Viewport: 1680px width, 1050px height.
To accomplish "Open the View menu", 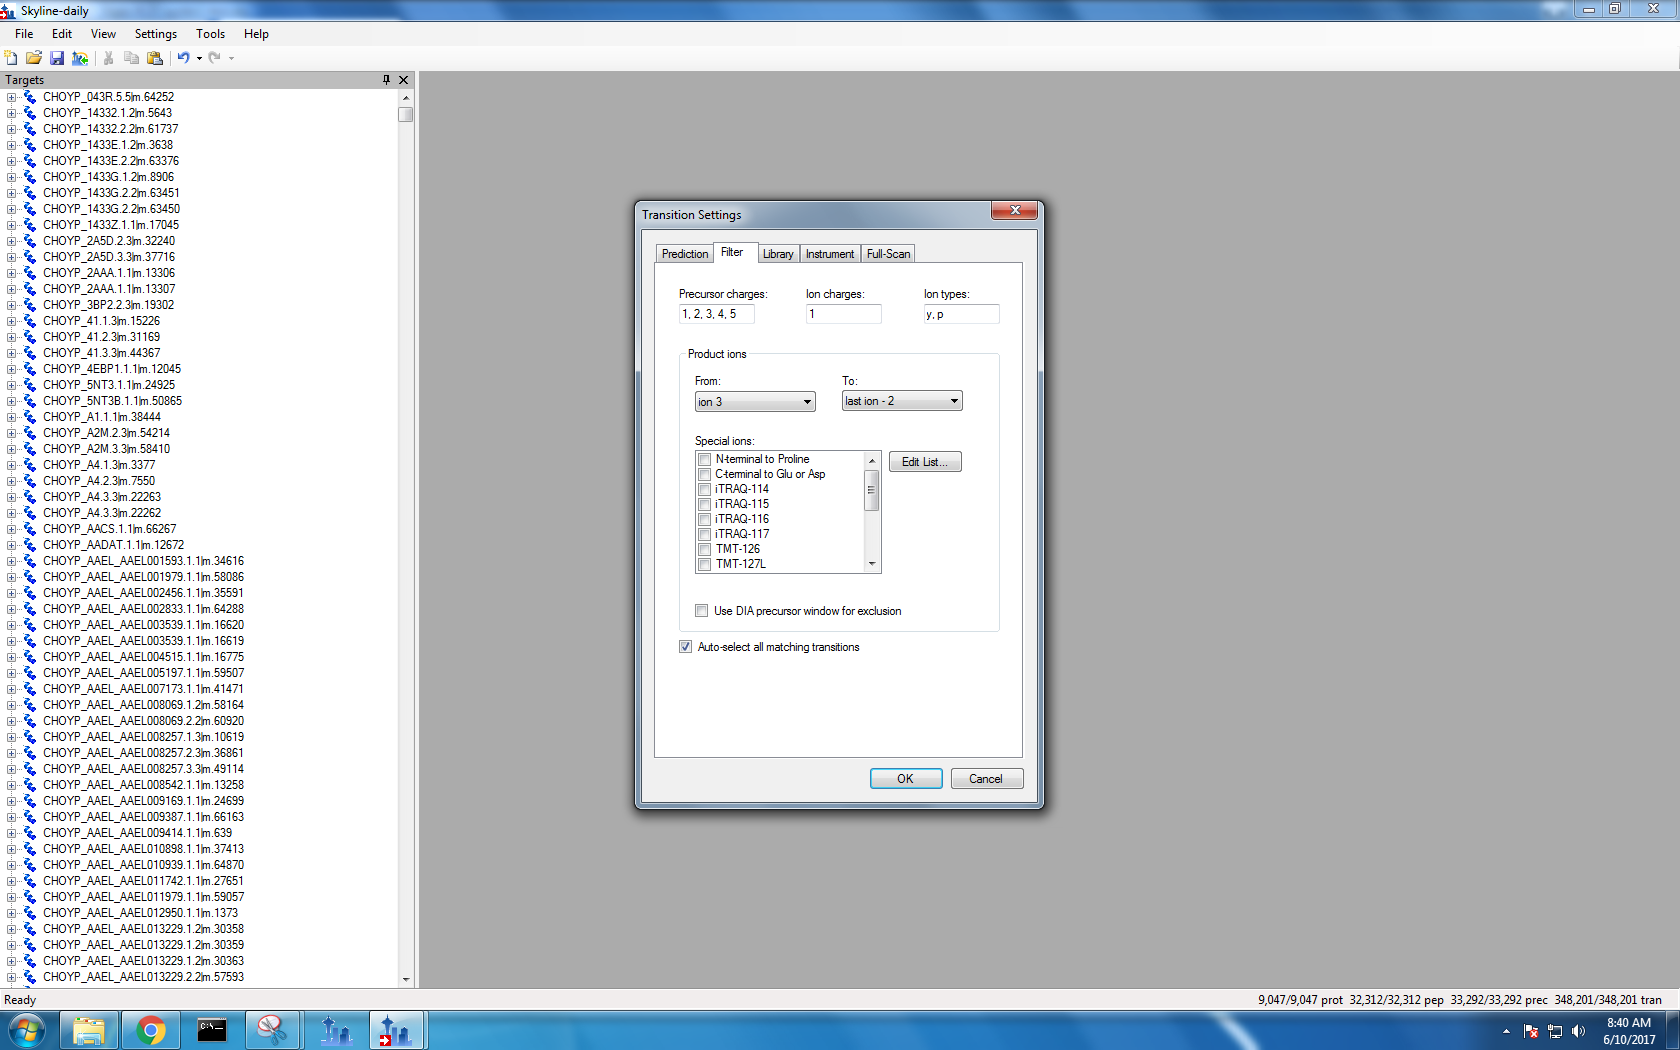I will [103, 34].
